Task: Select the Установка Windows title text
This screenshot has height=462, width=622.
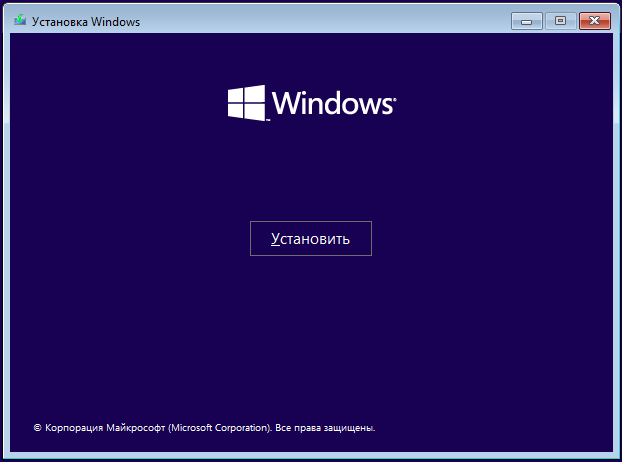Action: coord(86,22)
